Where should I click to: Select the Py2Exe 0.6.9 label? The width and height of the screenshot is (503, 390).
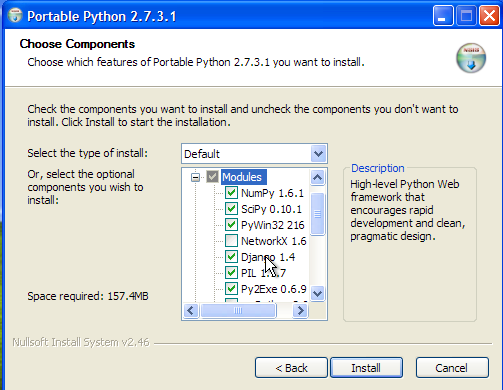(274, 289)
